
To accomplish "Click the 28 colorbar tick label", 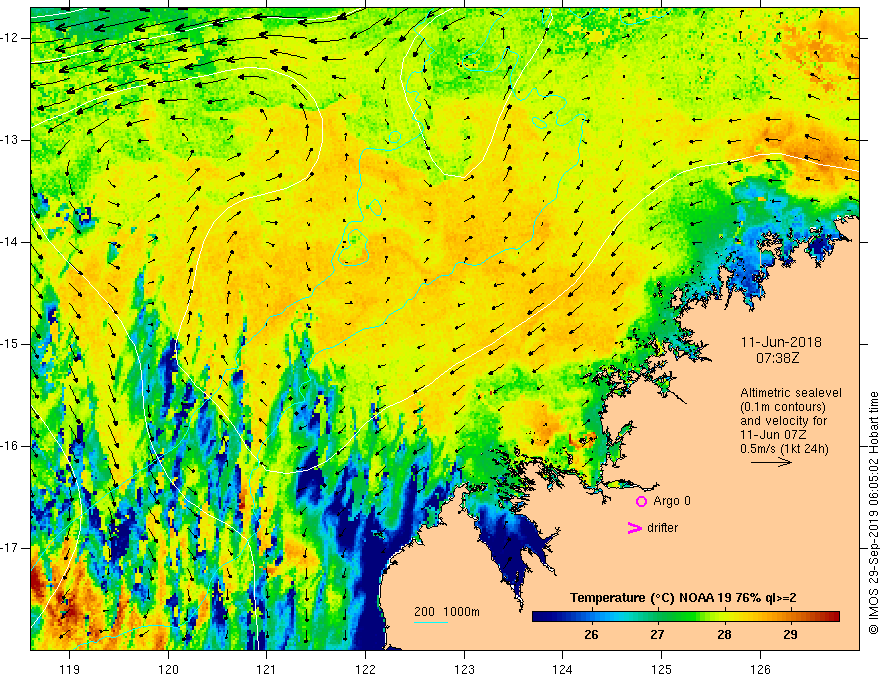I will [x=724, y=635].
